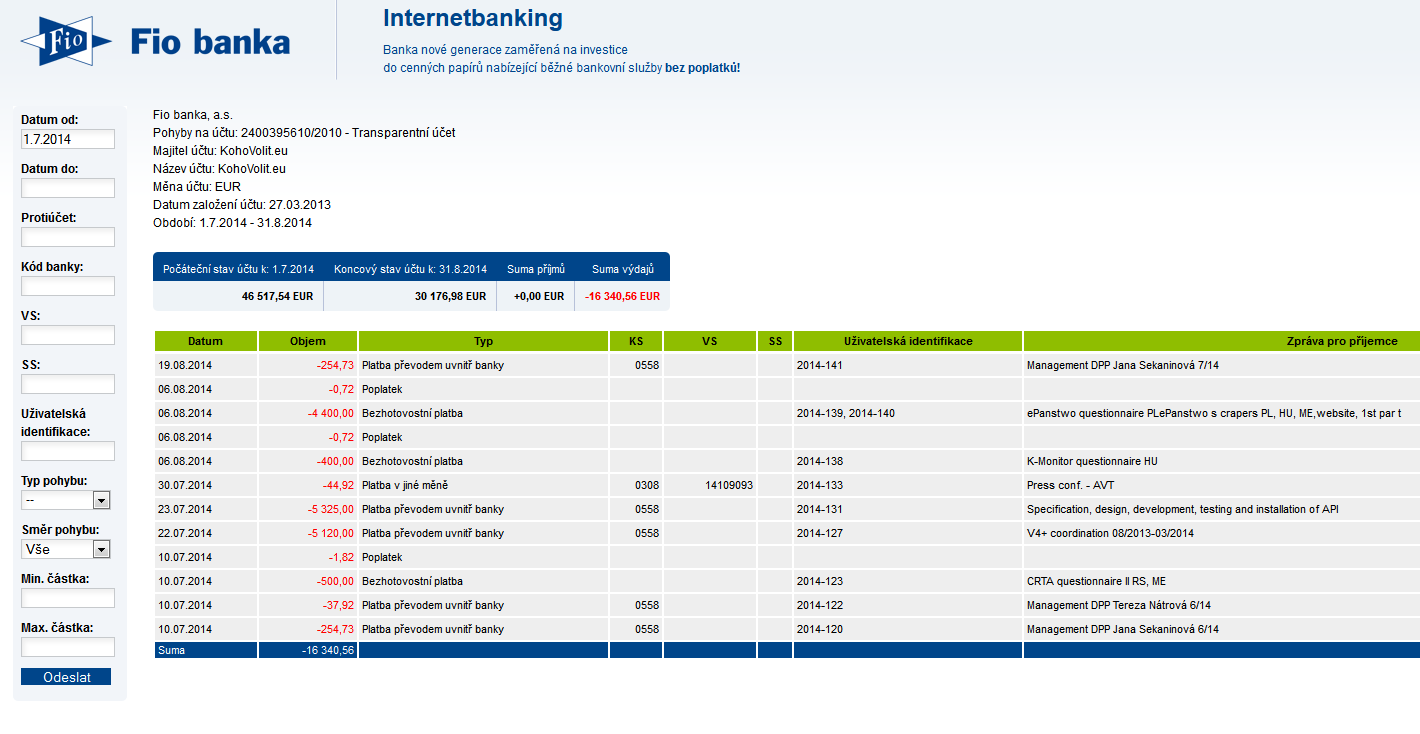Image resolution: width=1420 pixels, height=734 pixels.
Task: Click the opening balance 46 517,54 EUR
Action: point(278,296)
